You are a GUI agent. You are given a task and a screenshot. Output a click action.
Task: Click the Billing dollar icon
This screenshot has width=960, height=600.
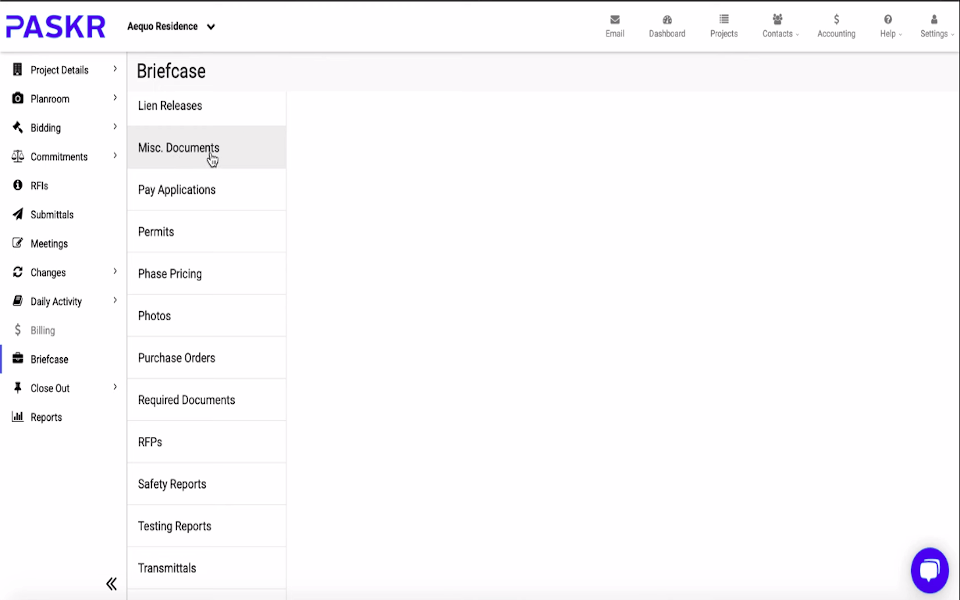pos(17,330)
